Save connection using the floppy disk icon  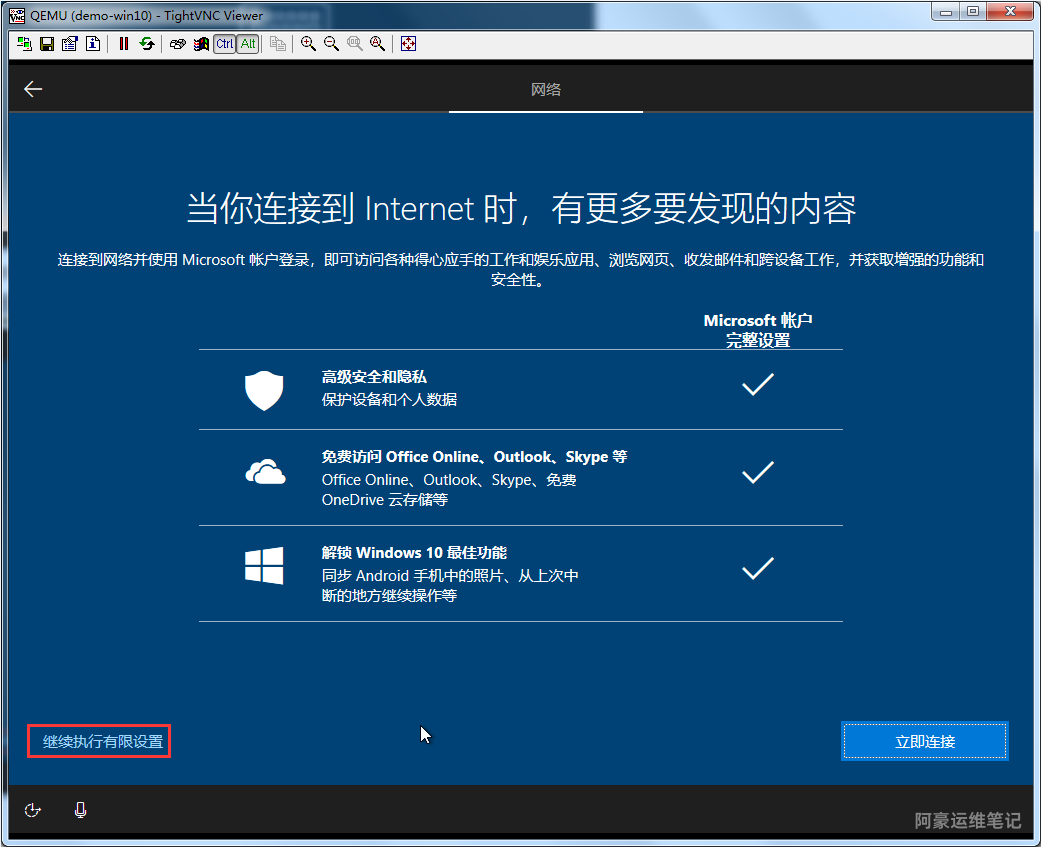47,44
